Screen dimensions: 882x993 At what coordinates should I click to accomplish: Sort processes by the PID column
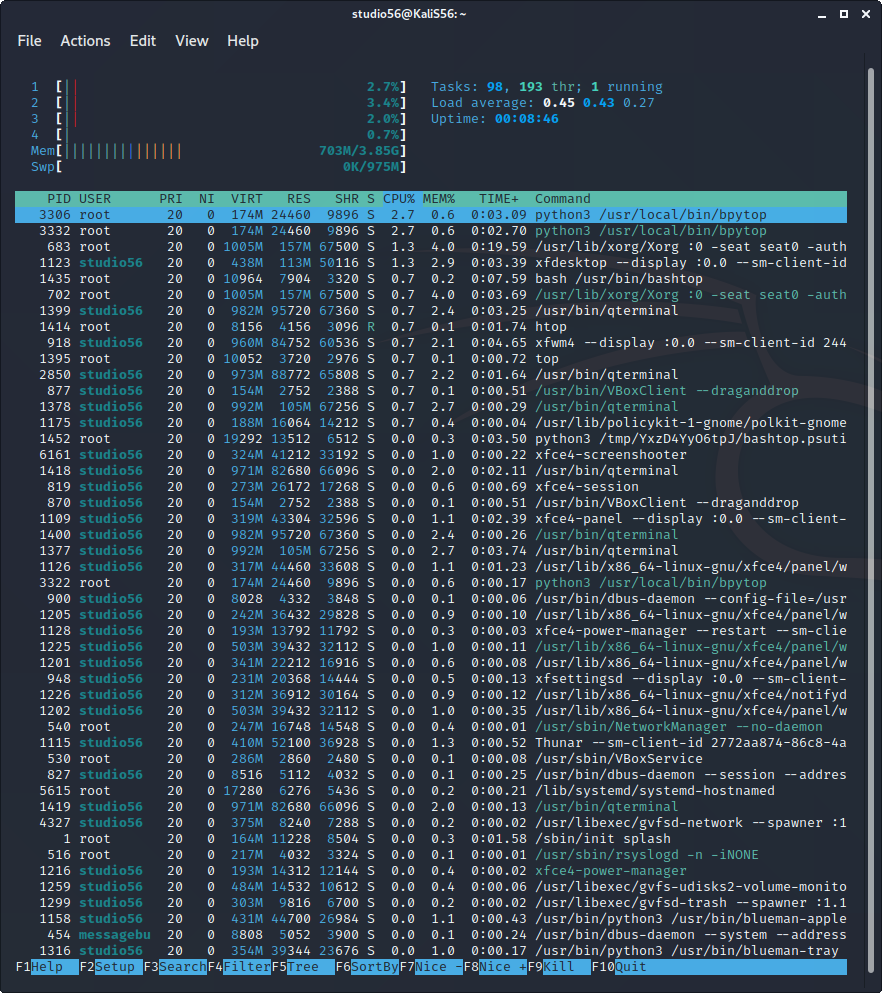(x=57, y=198)
